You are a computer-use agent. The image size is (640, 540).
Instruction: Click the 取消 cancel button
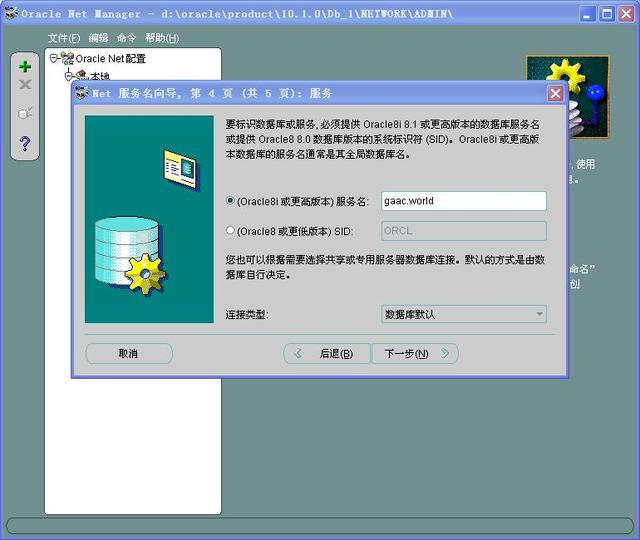pos(129,353)
